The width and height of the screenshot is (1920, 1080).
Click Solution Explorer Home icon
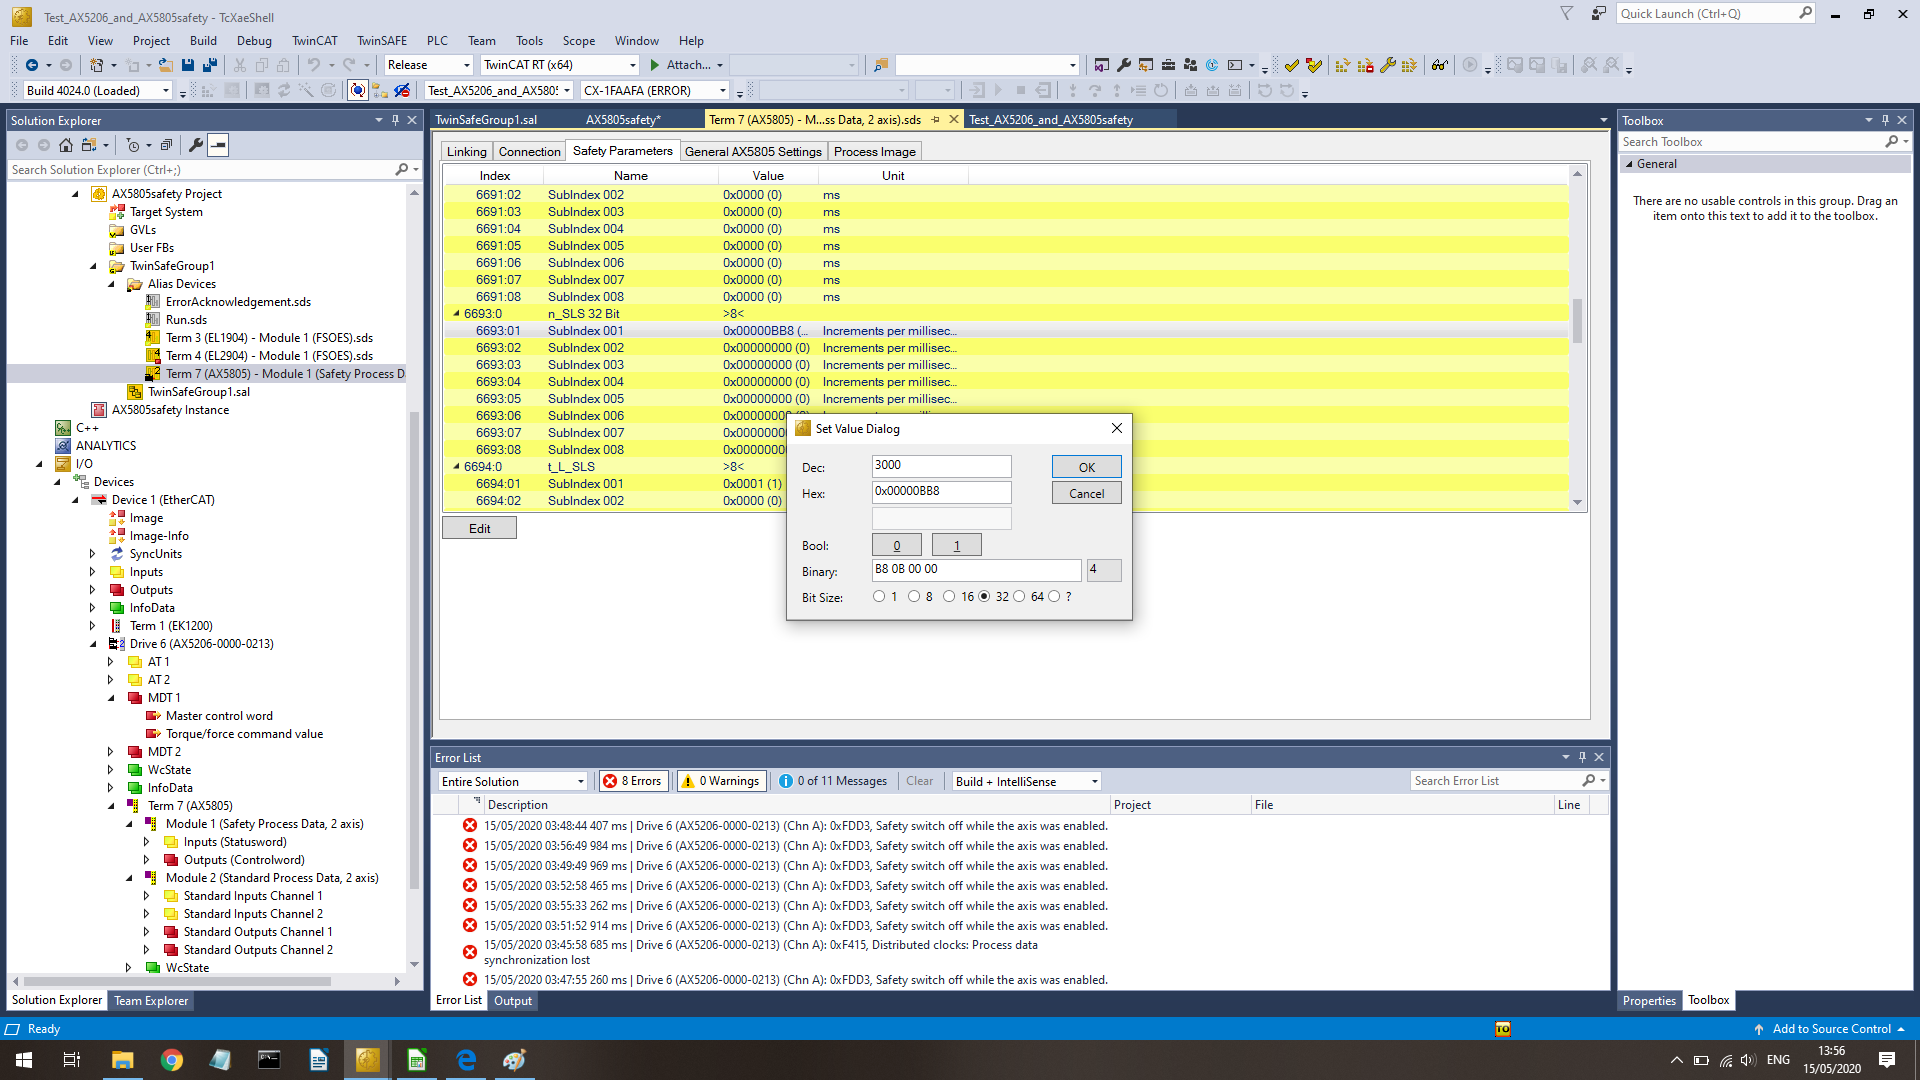click(66, 145)
